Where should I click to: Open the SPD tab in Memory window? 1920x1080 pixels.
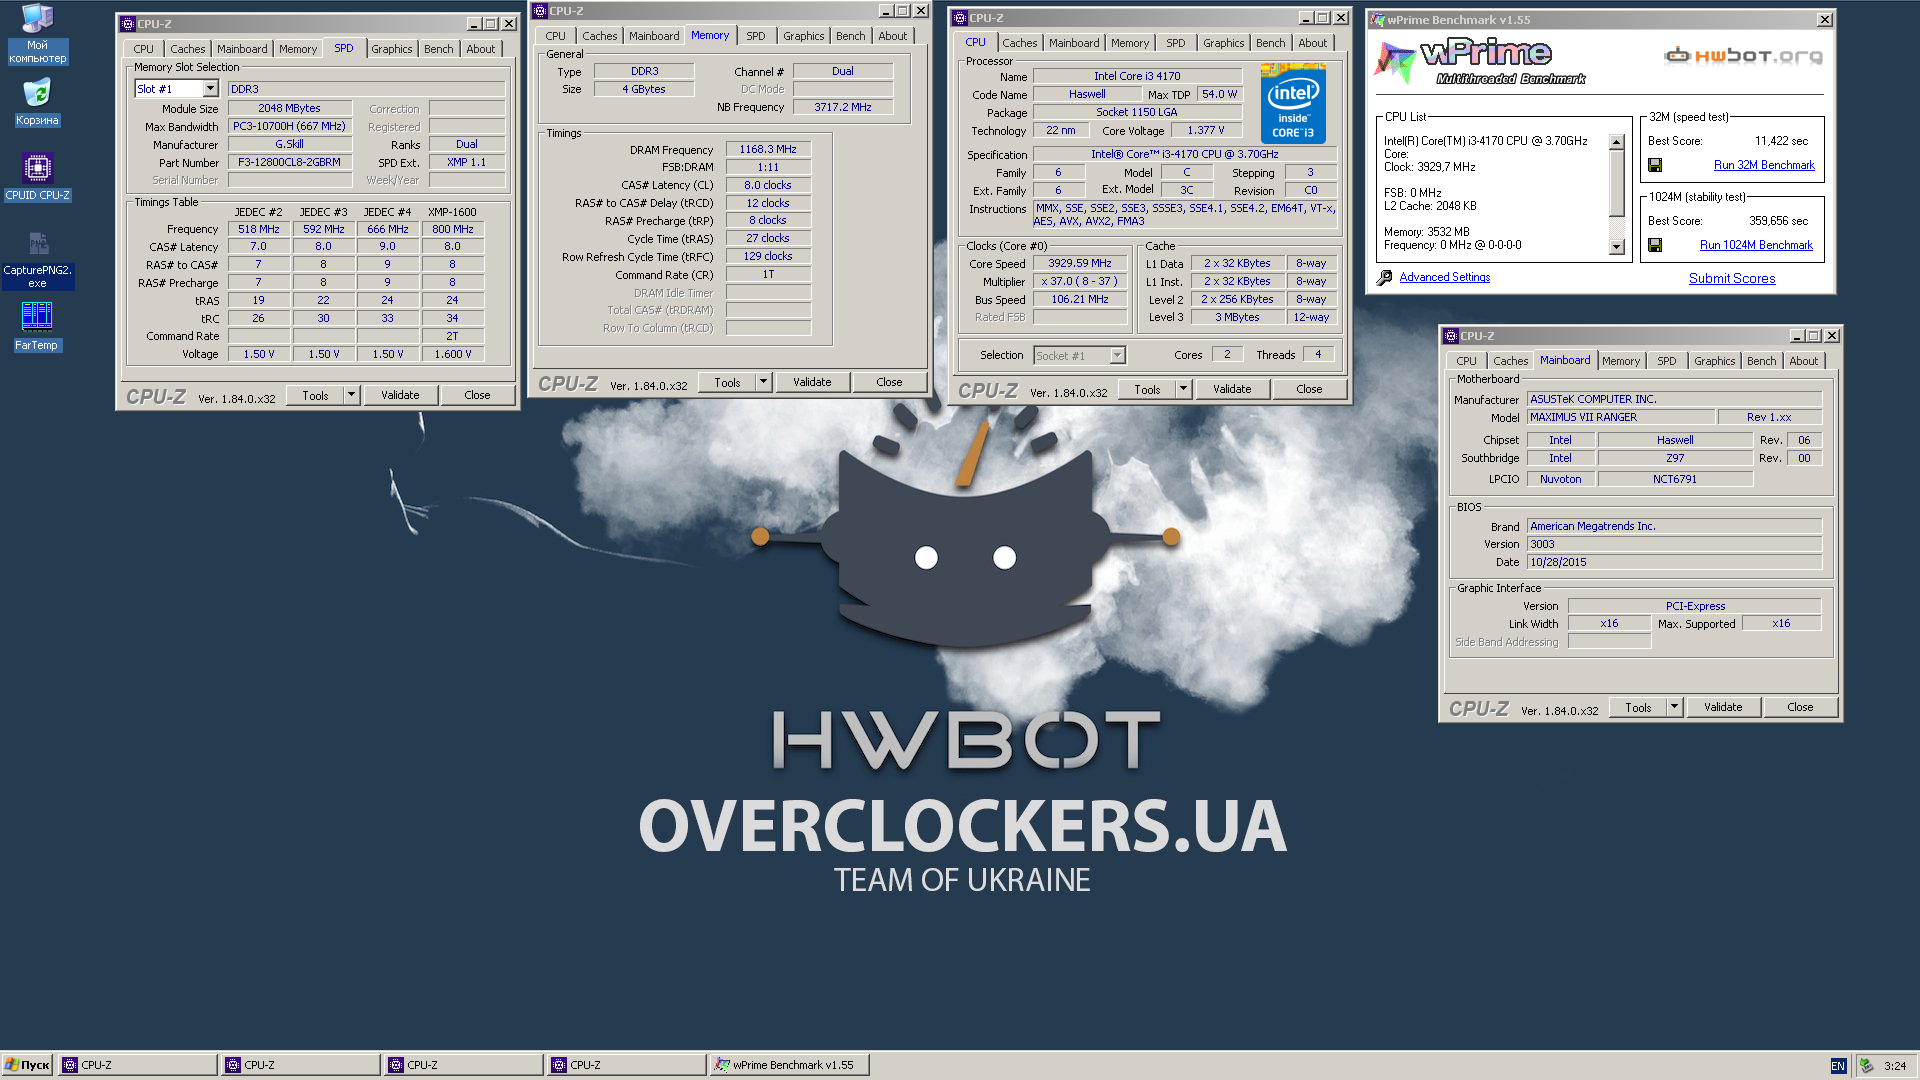pyautogui.click(x=756, y=36)
